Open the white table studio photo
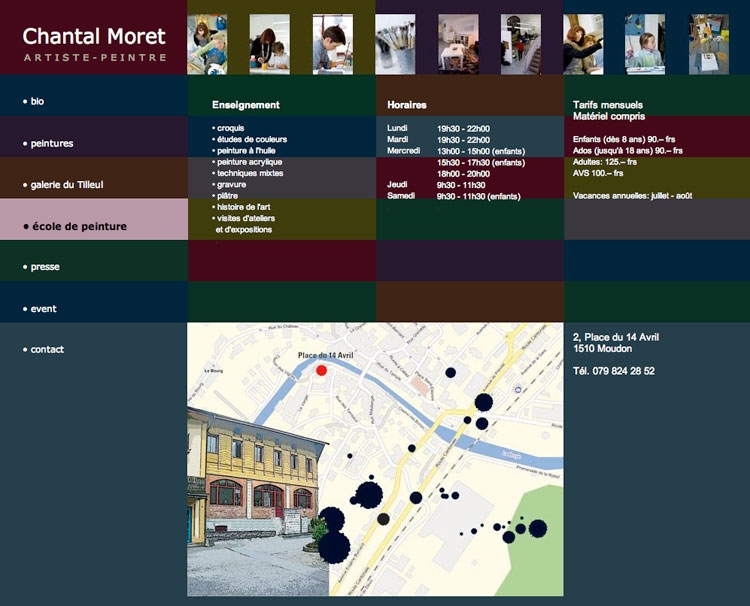 click(457, 44)
